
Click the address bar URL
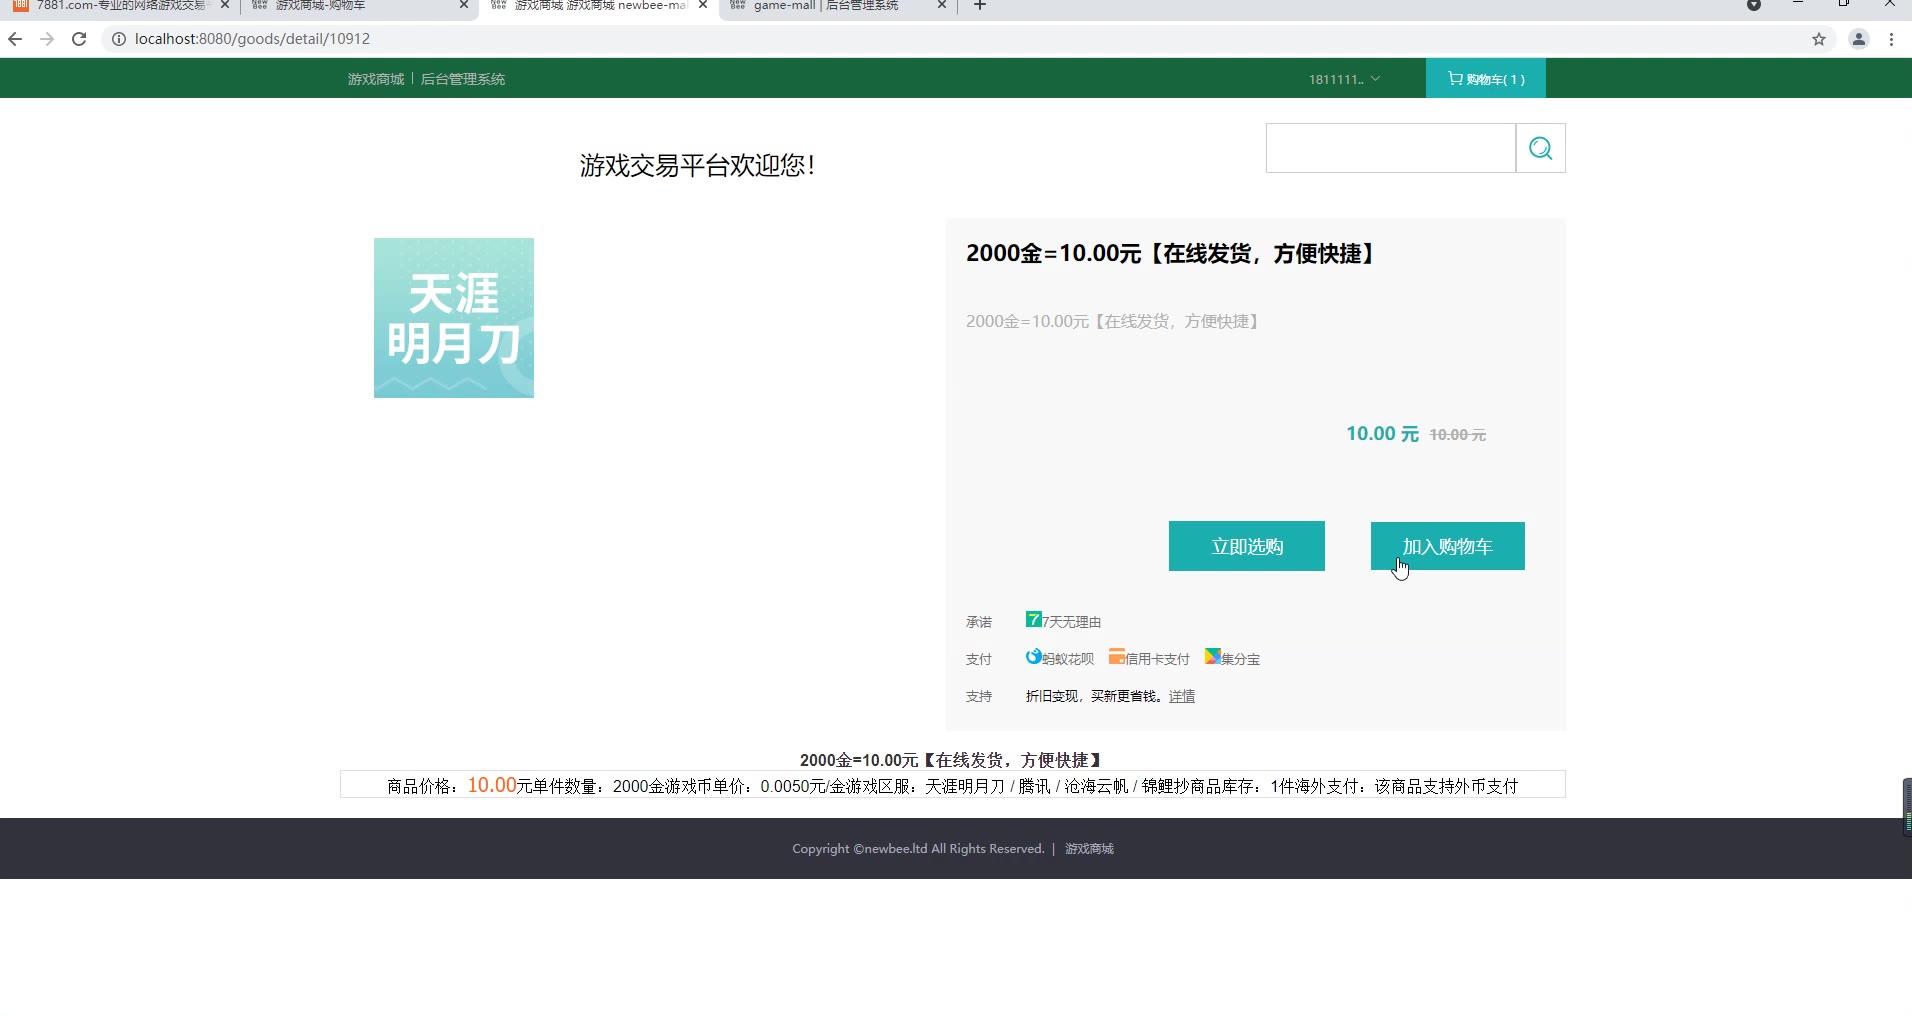(252, 39)
